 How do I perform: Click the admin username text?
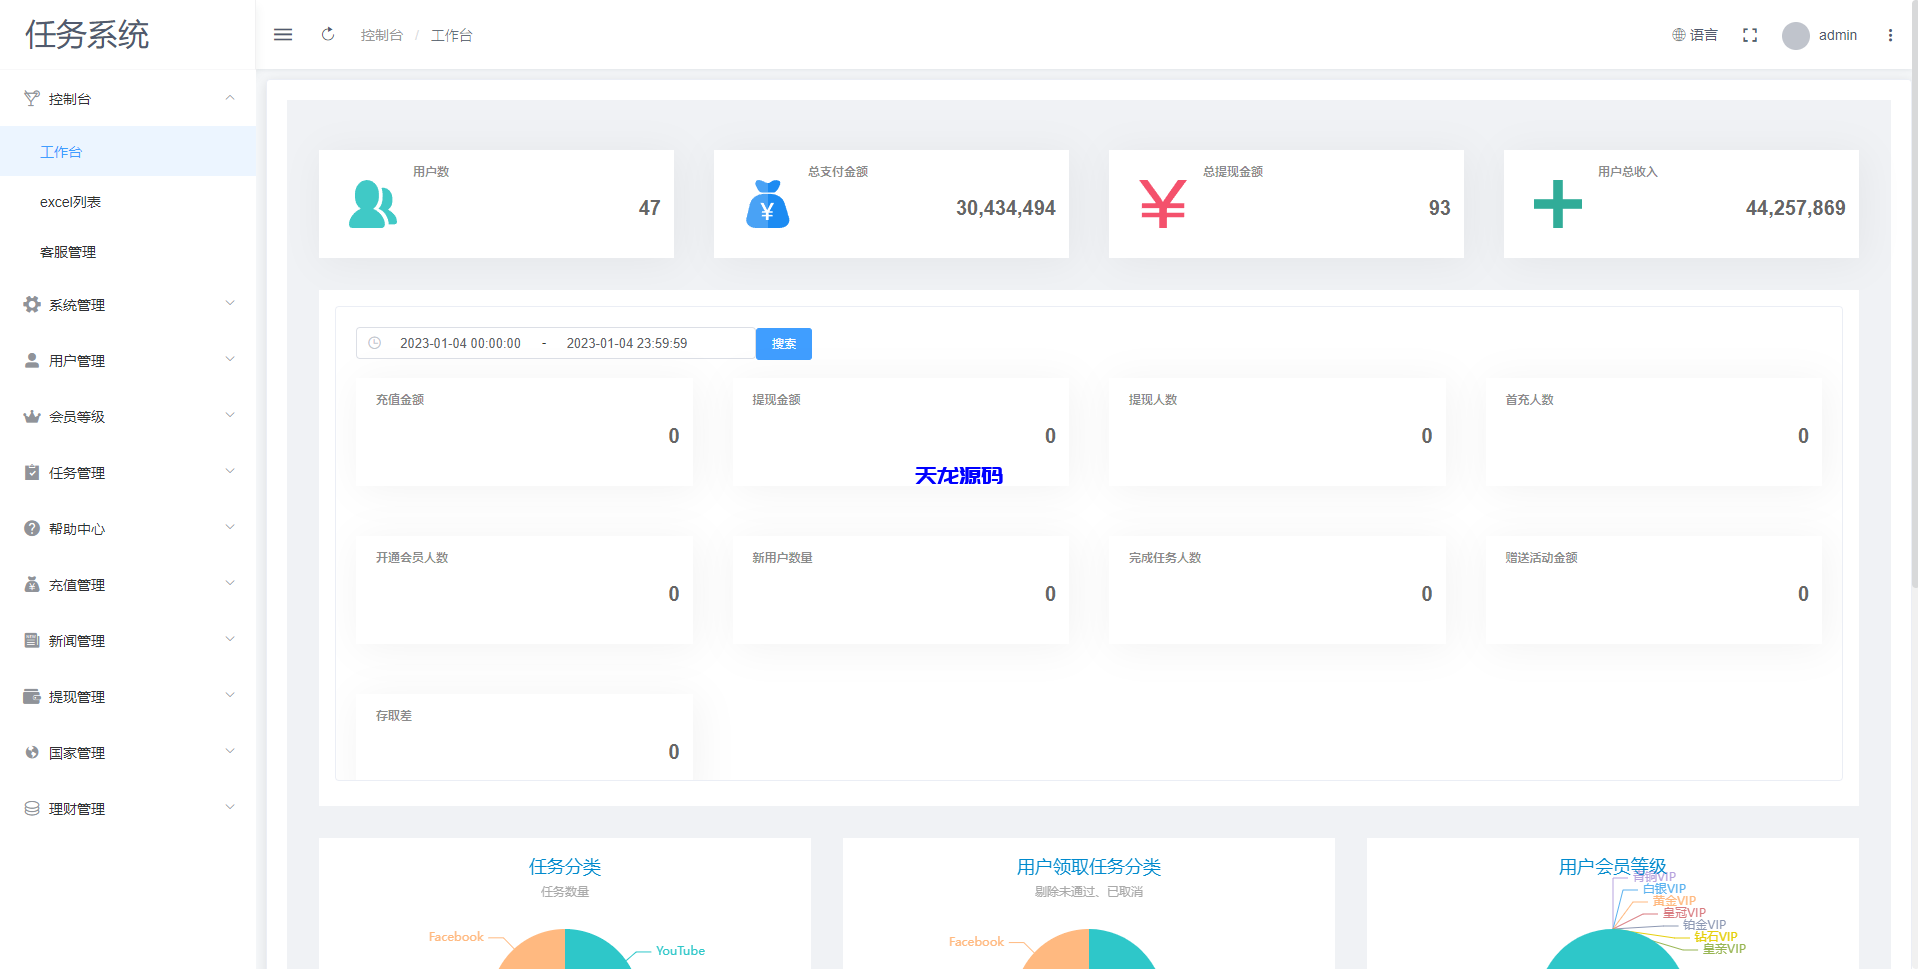pos(1838,35)
